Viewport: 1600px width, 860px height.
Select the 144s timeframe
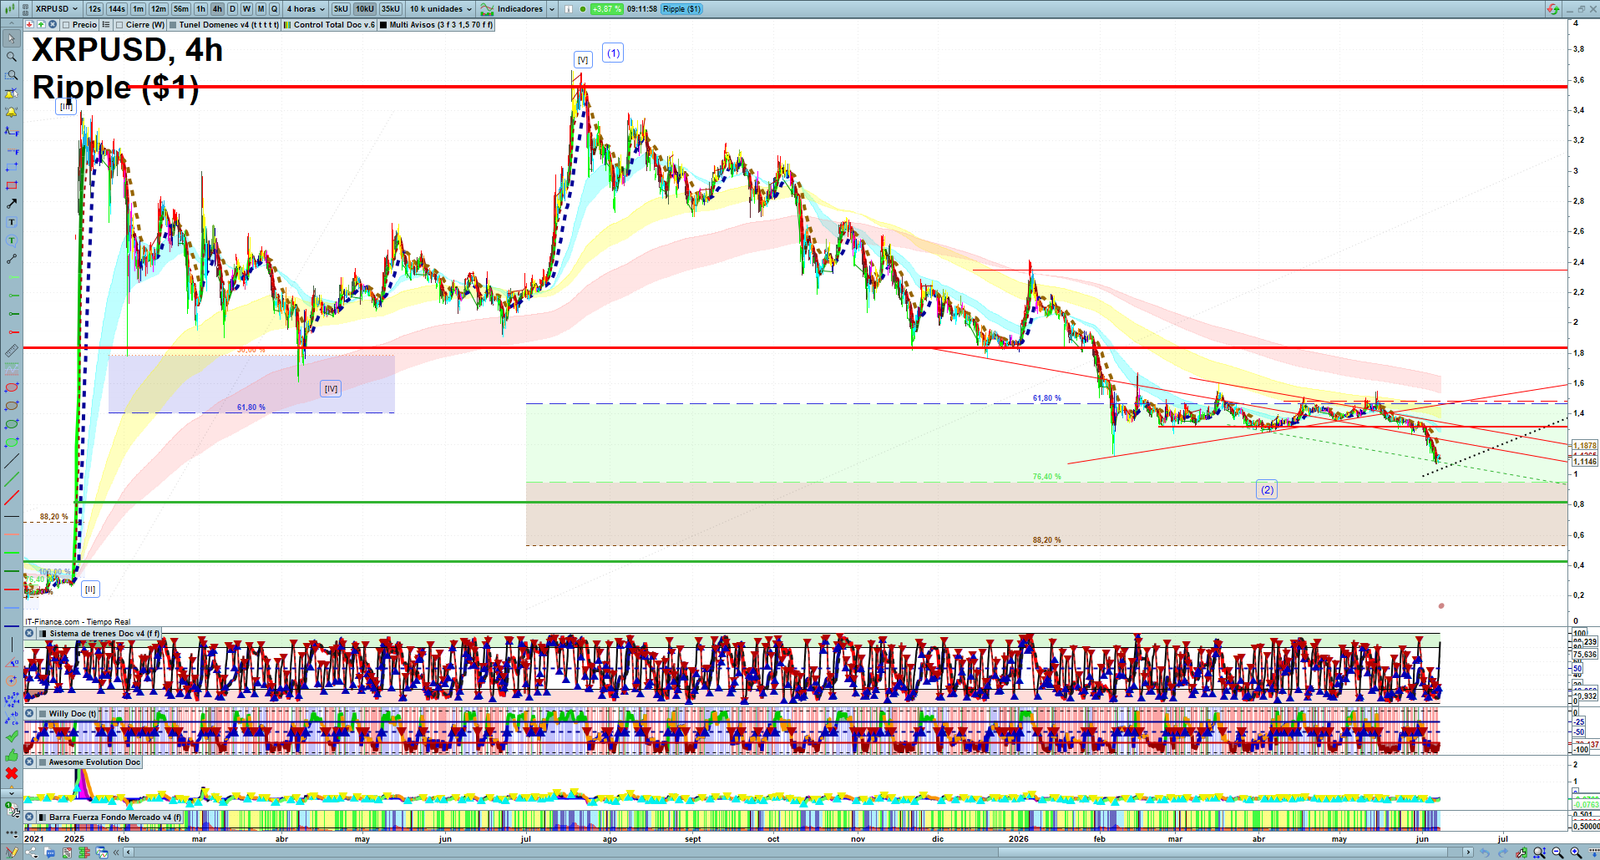[117, 9]
